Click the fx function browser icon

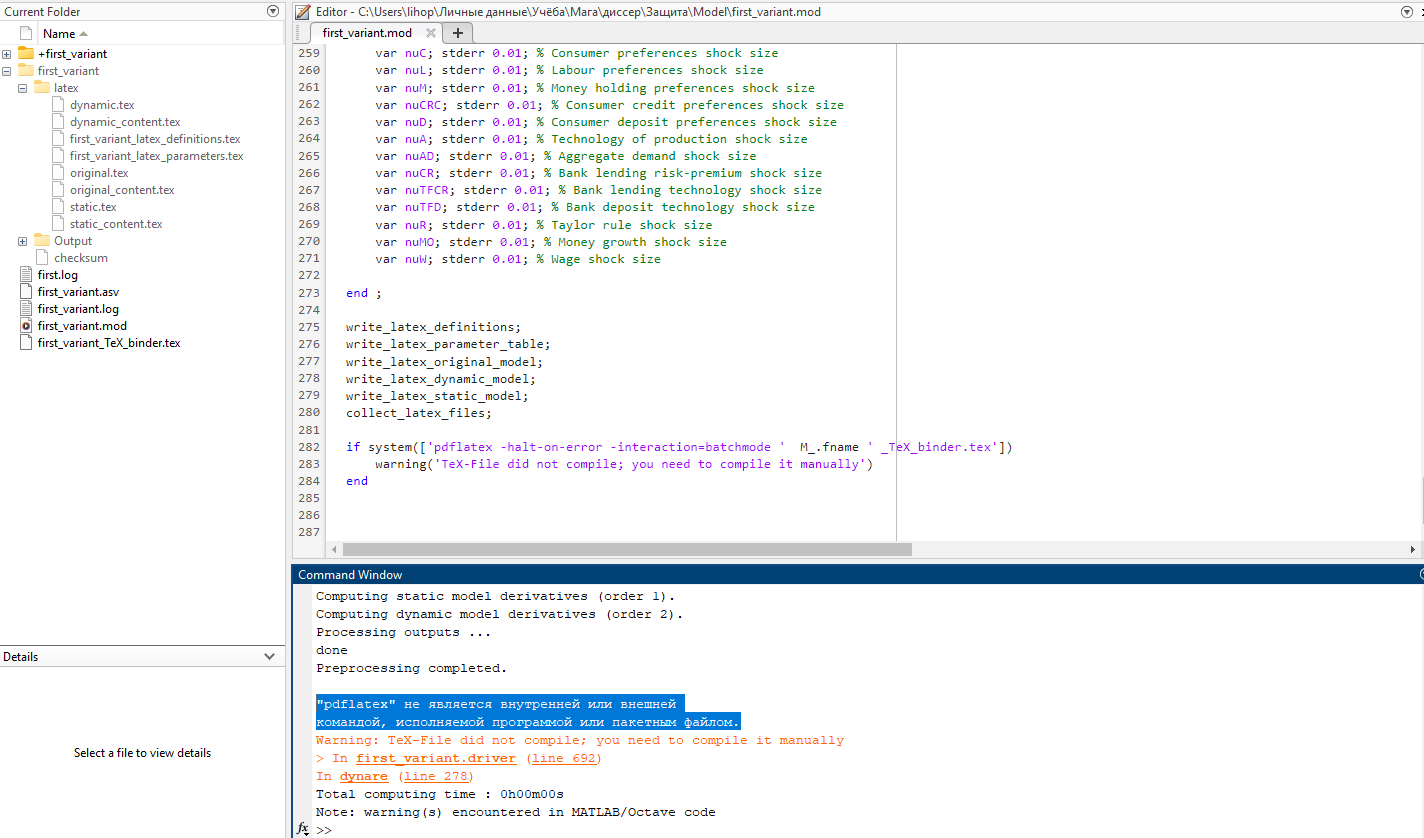pos(303,829)
